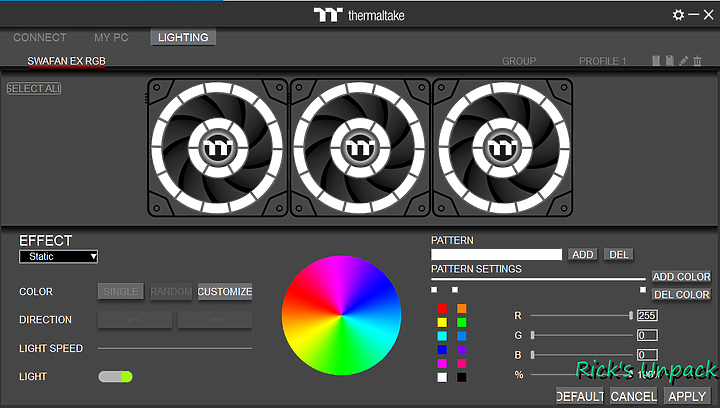
Task: Click the pattern settings gradient bar
Action: pyautogui.click(x=538, y=279)
